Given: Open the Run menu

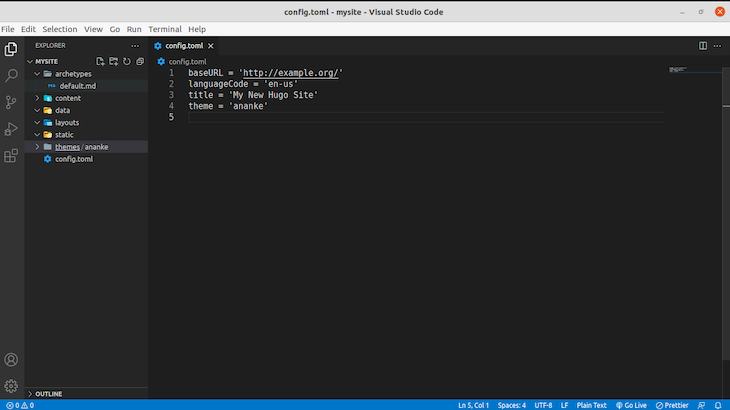Looking at the screenshot, I should 134,29.
